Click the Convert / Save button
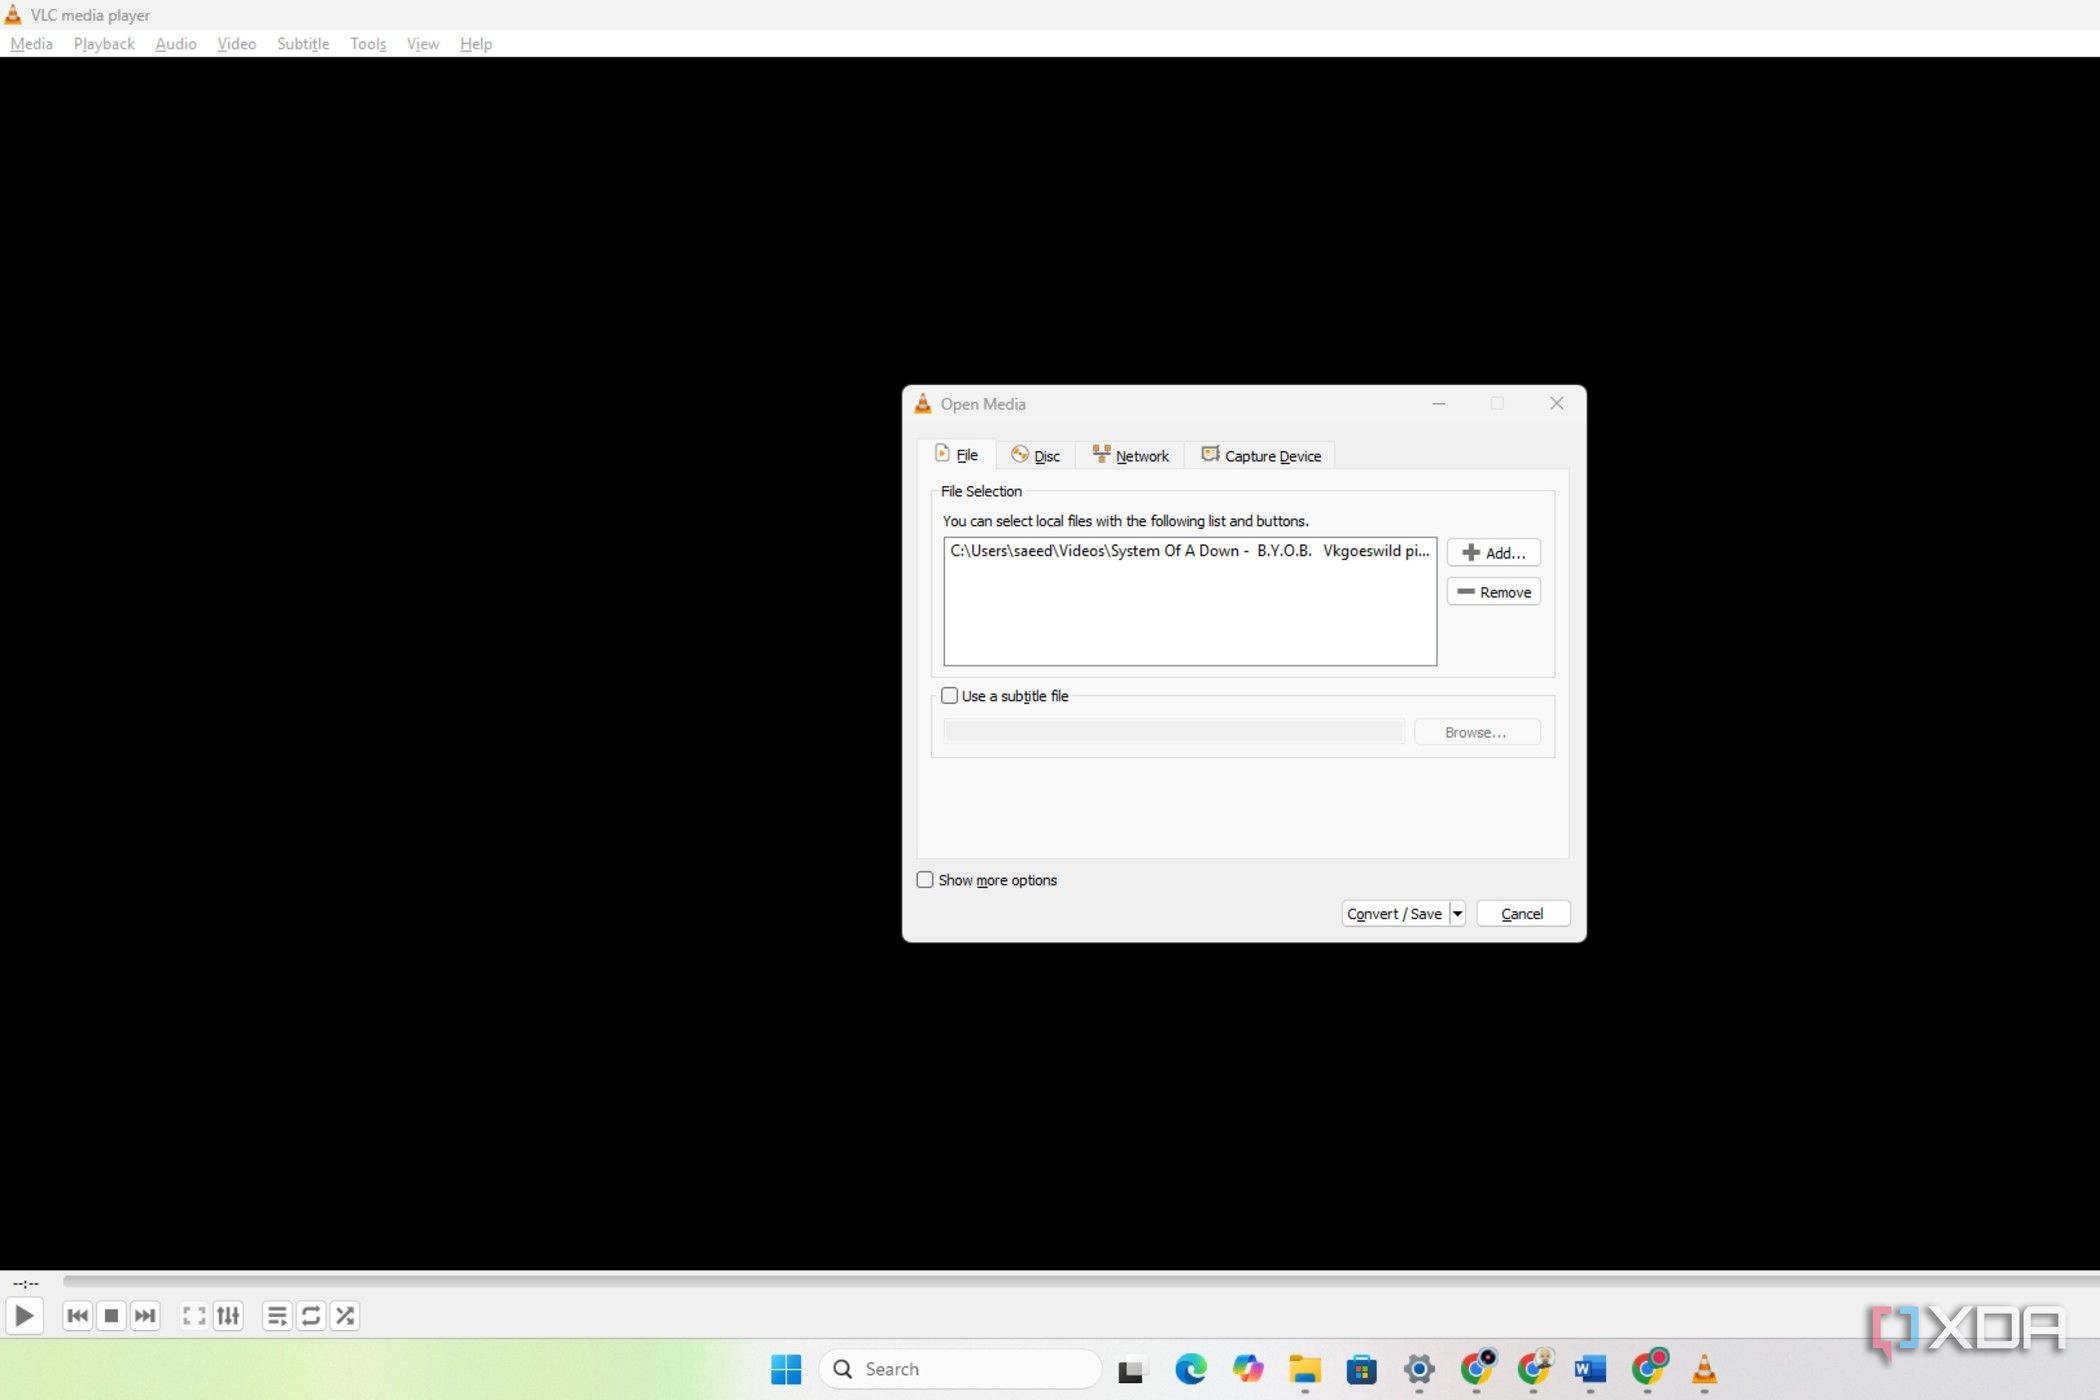This screenshot has width=2100, height=1400. (1395, 914)
